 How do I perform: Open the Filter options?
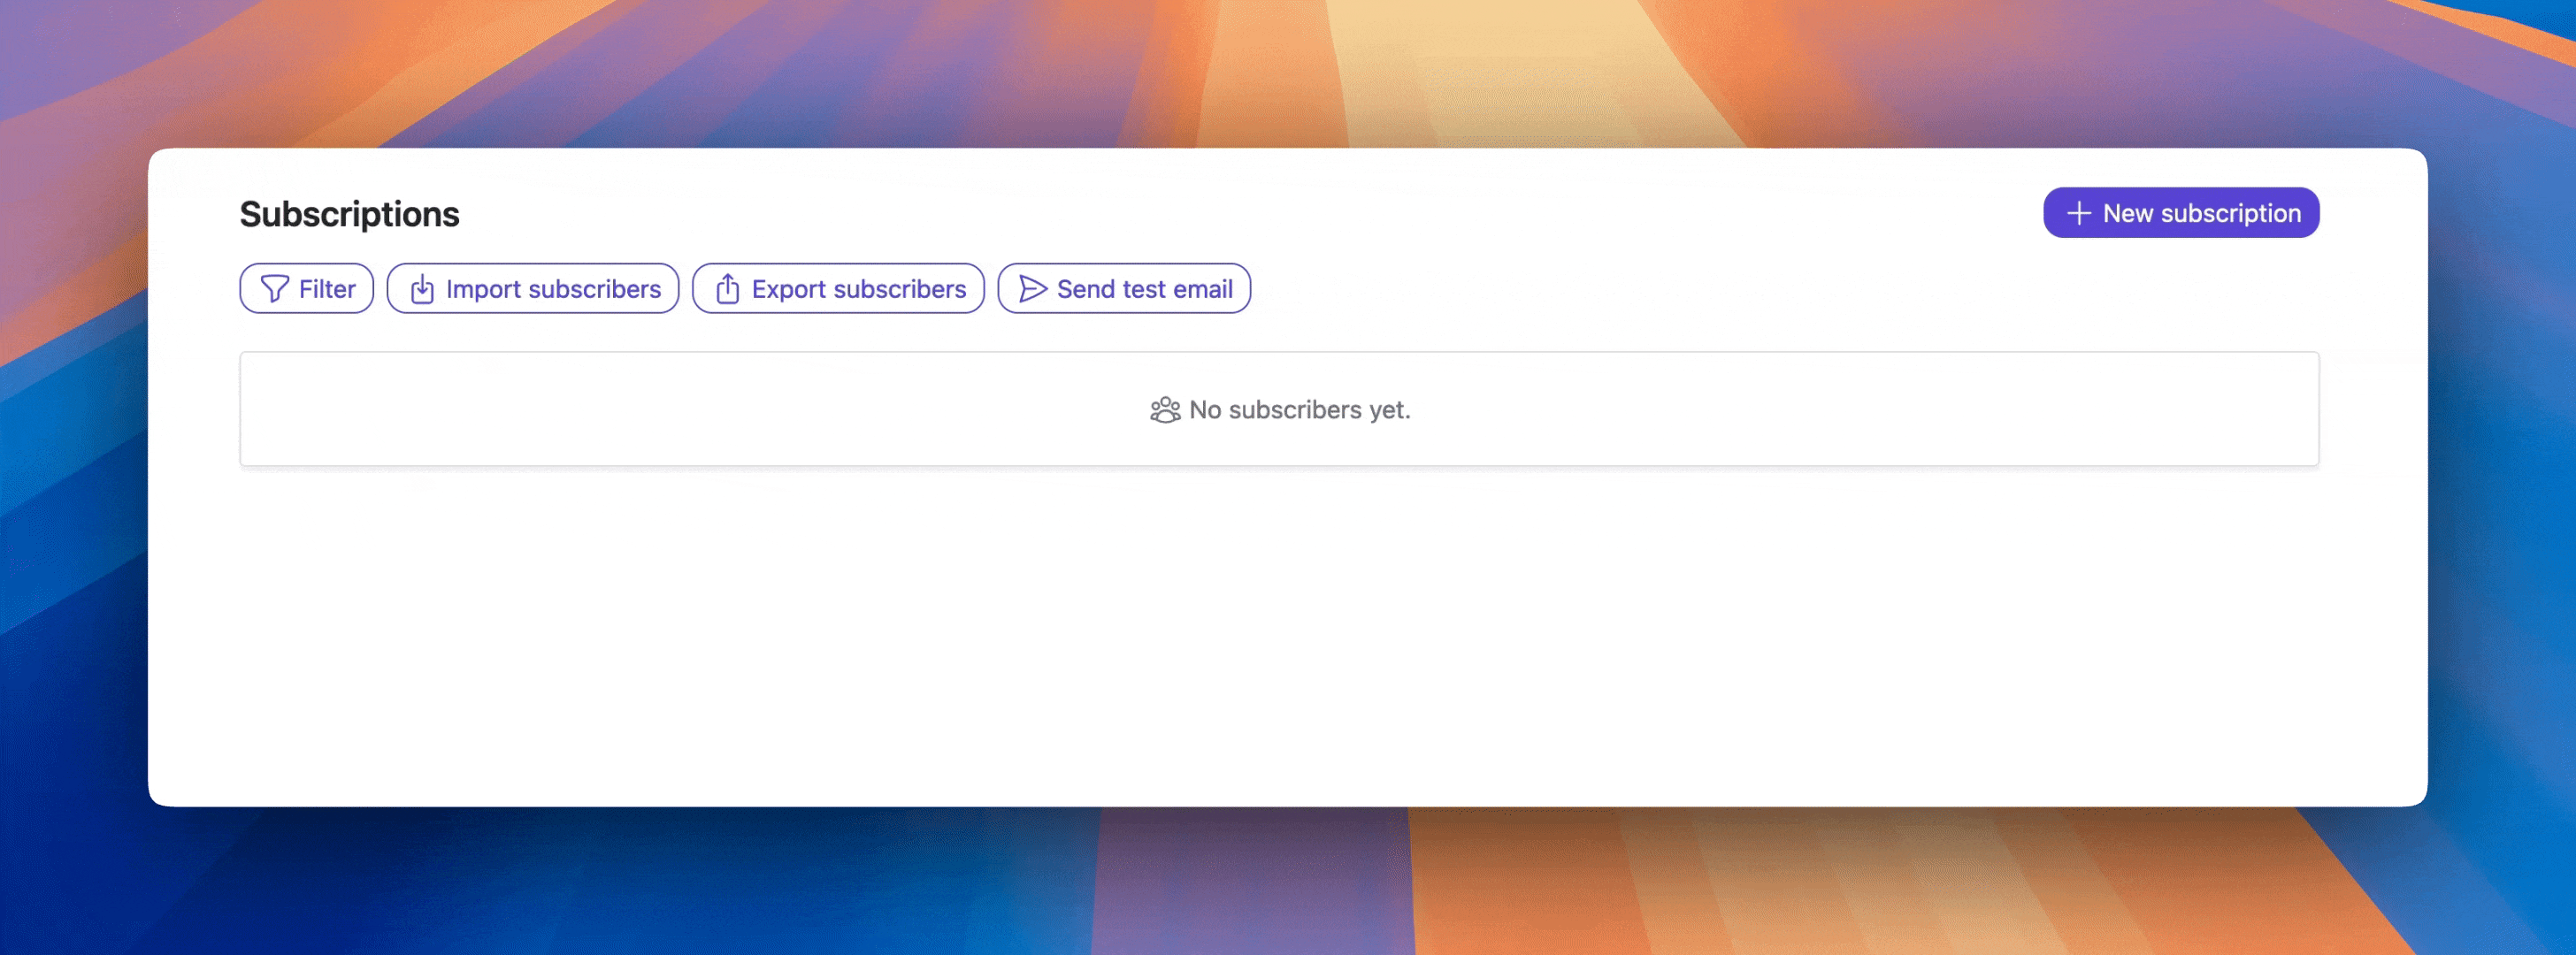(306, 288)
